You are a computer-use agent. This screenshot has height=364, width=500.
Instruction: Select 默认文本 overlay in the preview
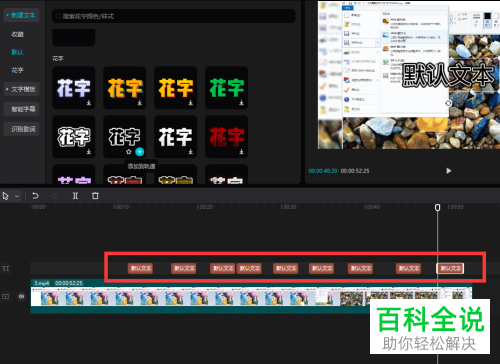pos(448,75)
